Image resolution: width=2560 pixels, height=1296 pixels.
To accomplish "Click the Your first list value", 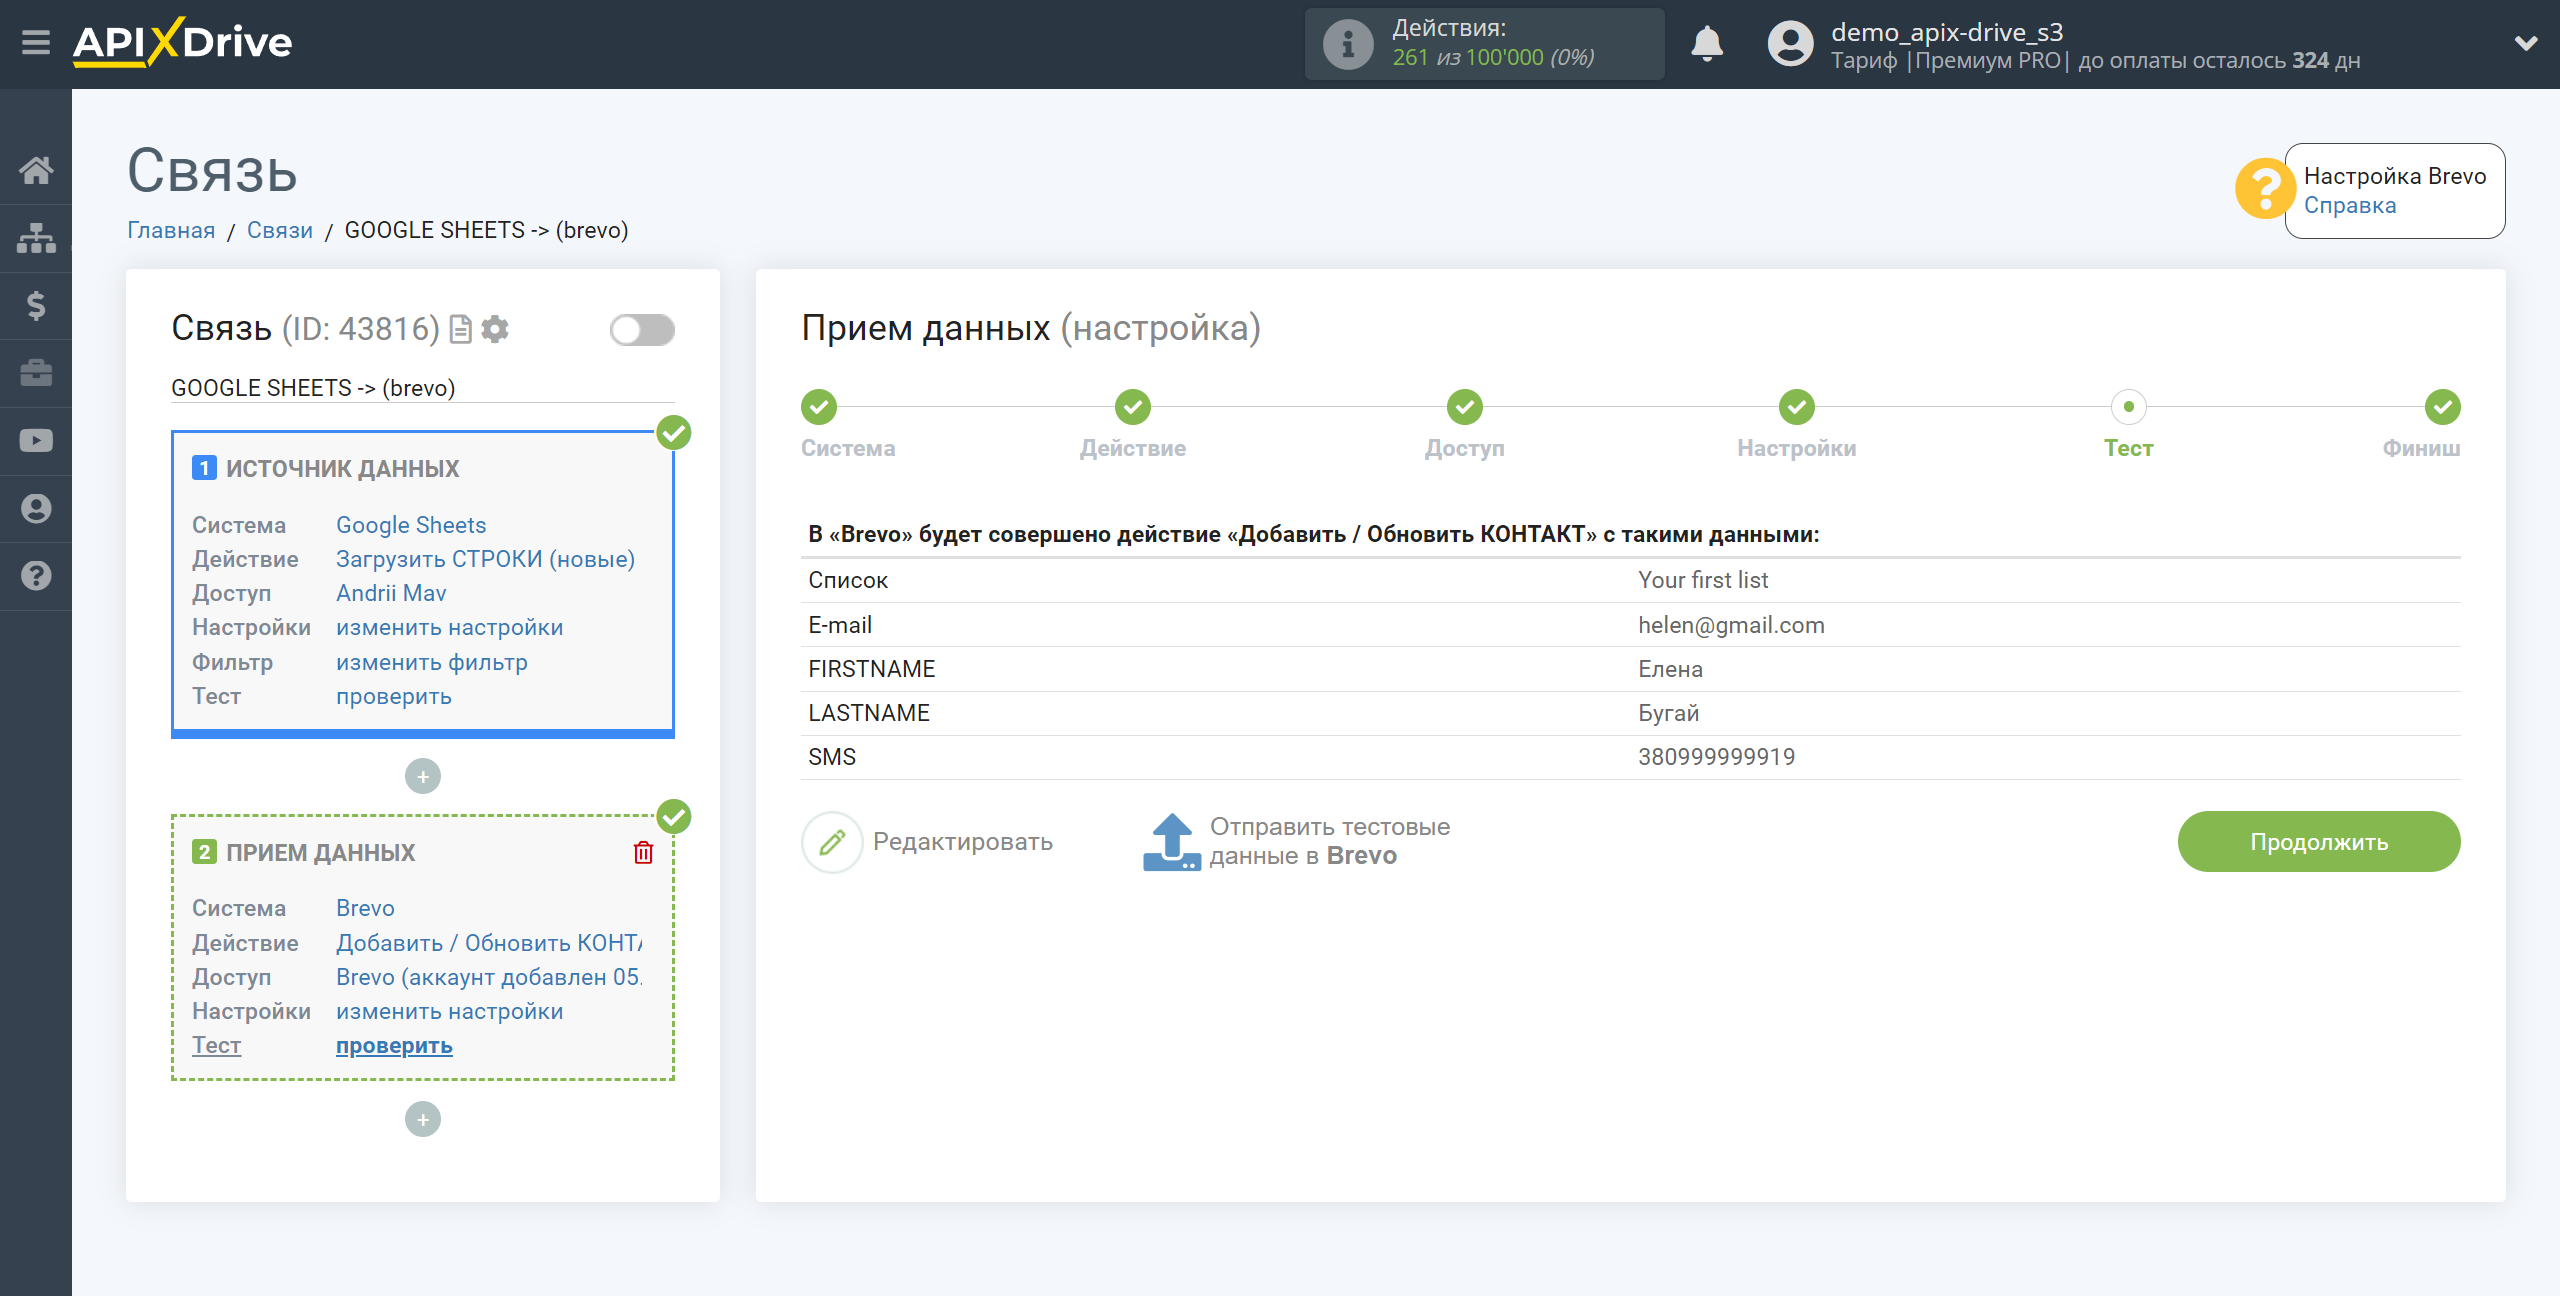I will click(1702, 581).
